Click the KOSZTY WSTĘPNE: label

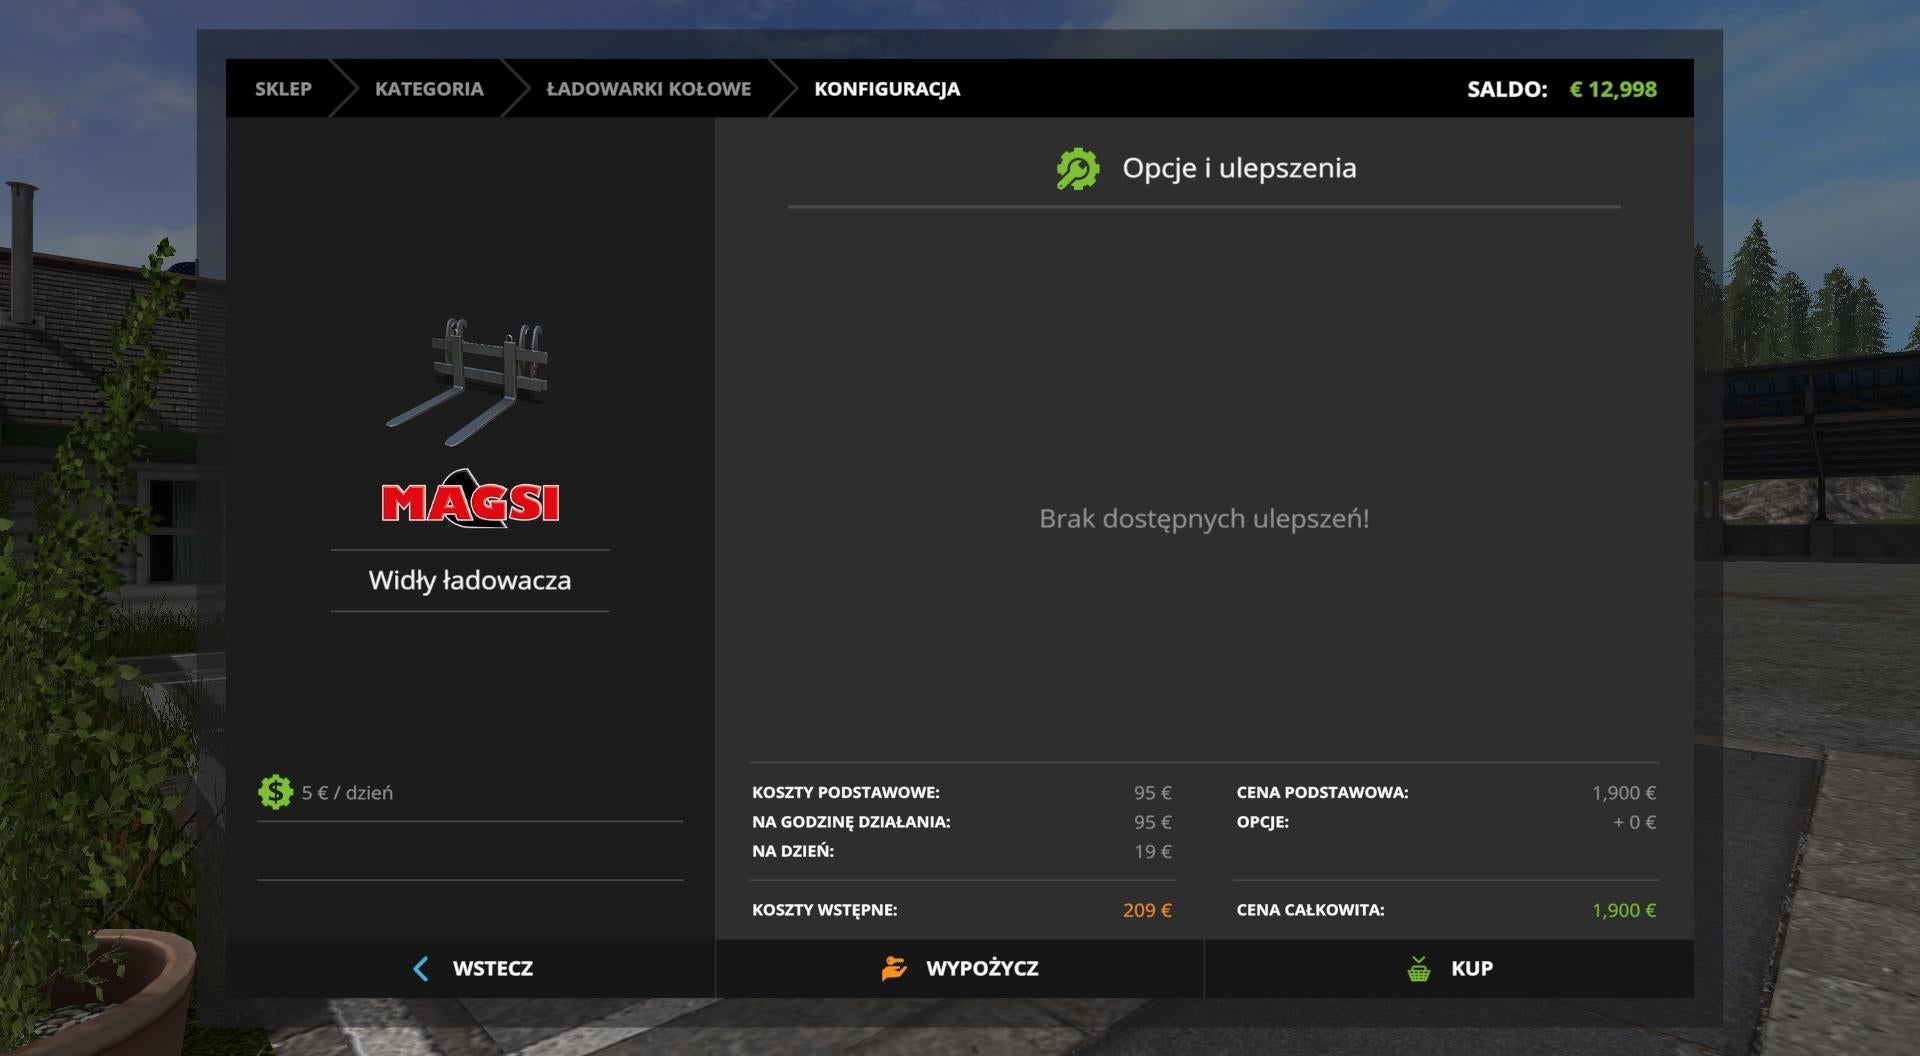point(825,910)
